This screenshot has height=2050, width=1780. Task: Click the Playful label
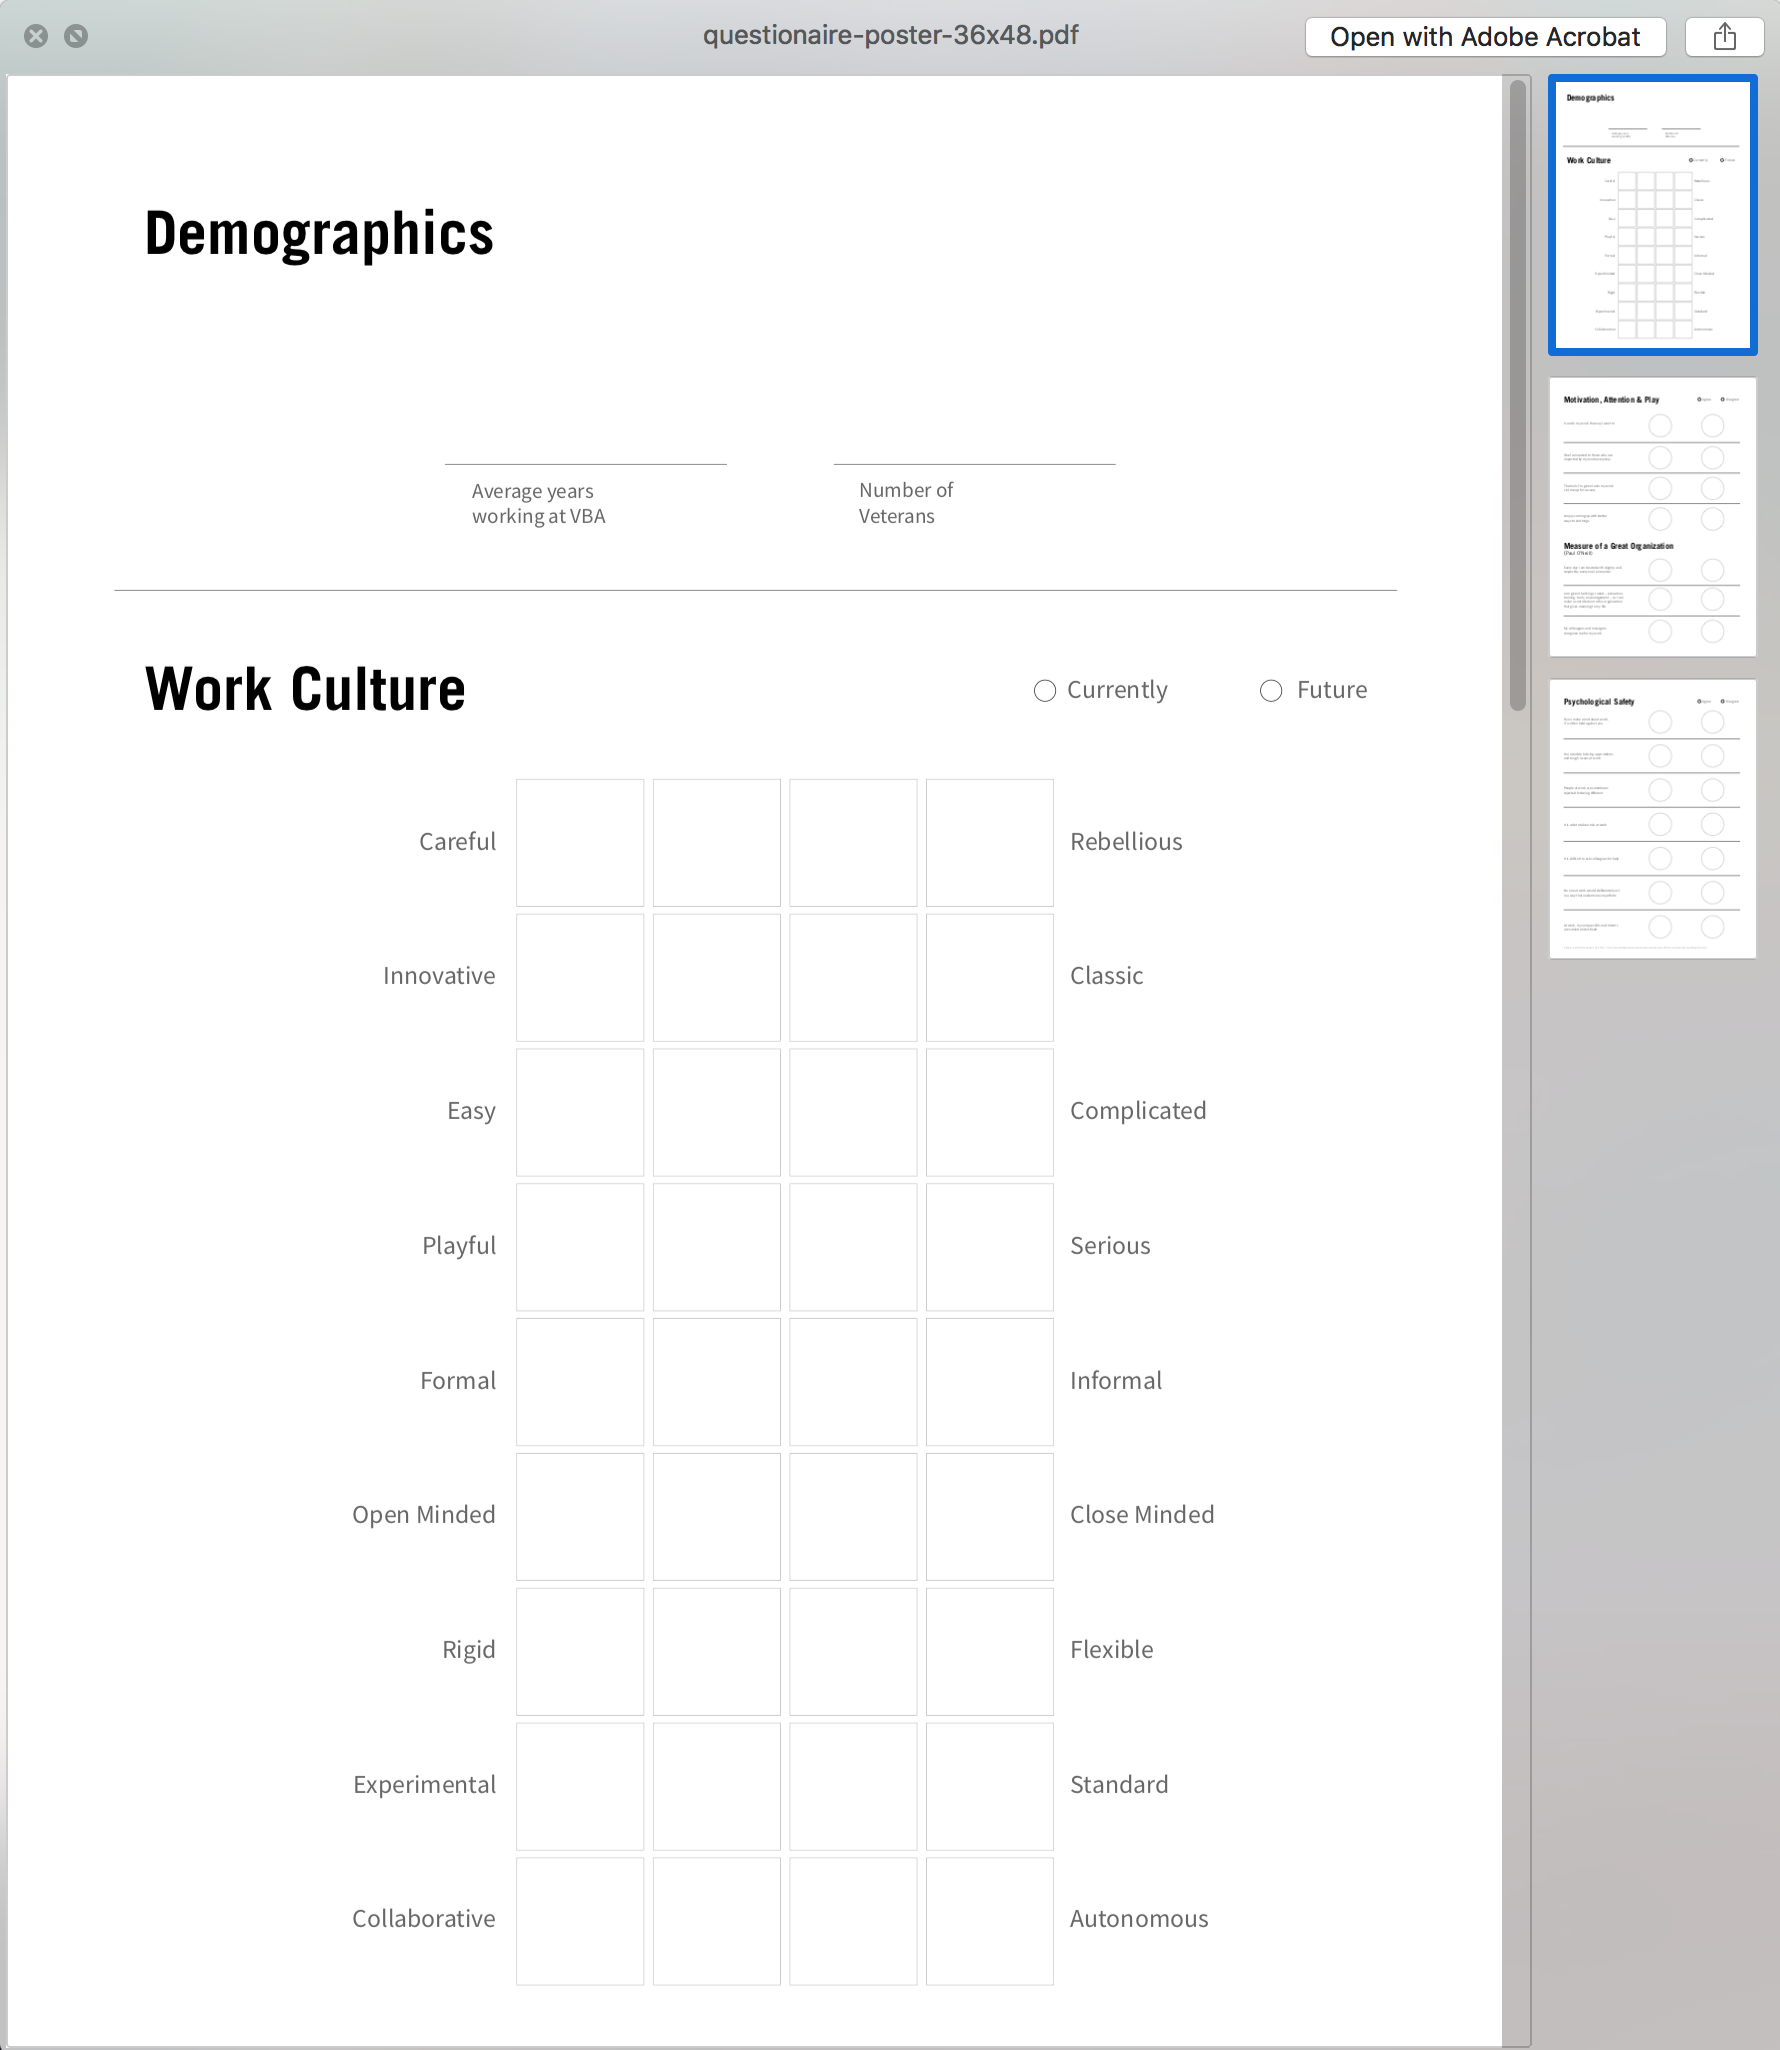coord(459,1246)
